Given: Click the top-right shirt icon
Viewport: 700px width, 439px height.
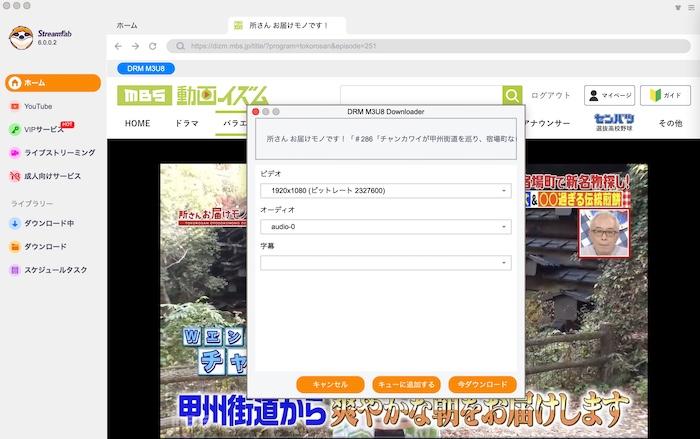Looking at the screenshot, I should pyautogui.click(x=678, y=7).
